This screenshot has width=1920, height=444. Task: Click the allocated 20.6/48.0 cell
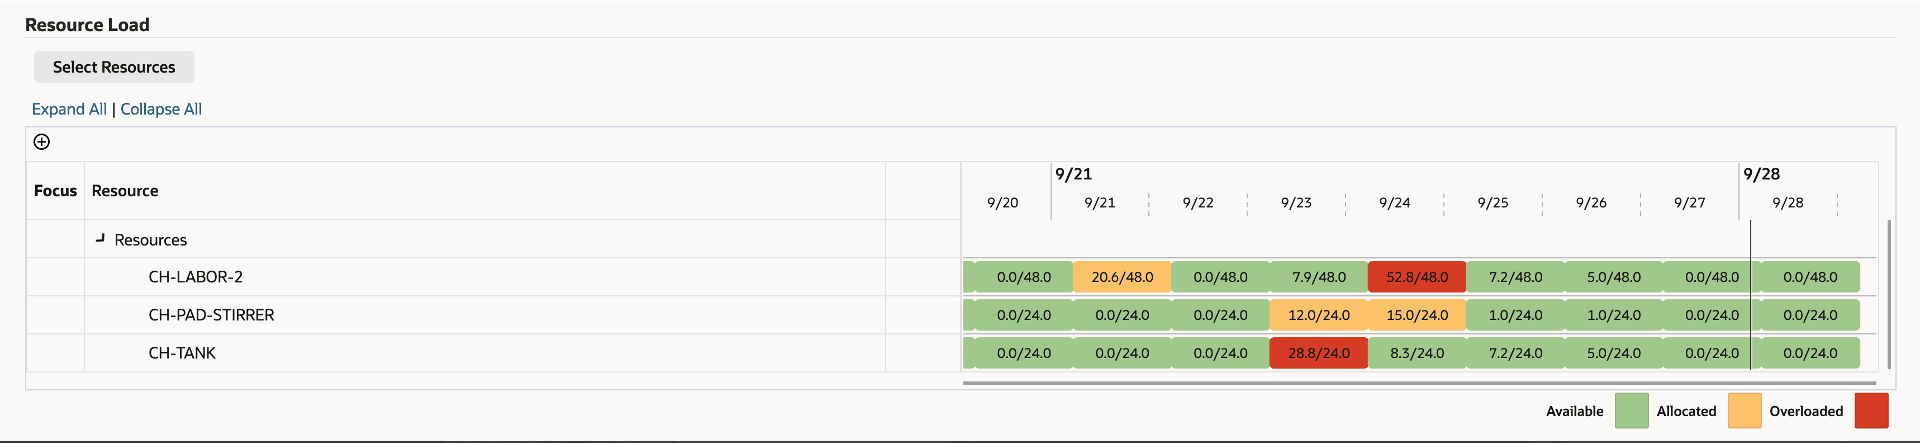[1122, 277]
